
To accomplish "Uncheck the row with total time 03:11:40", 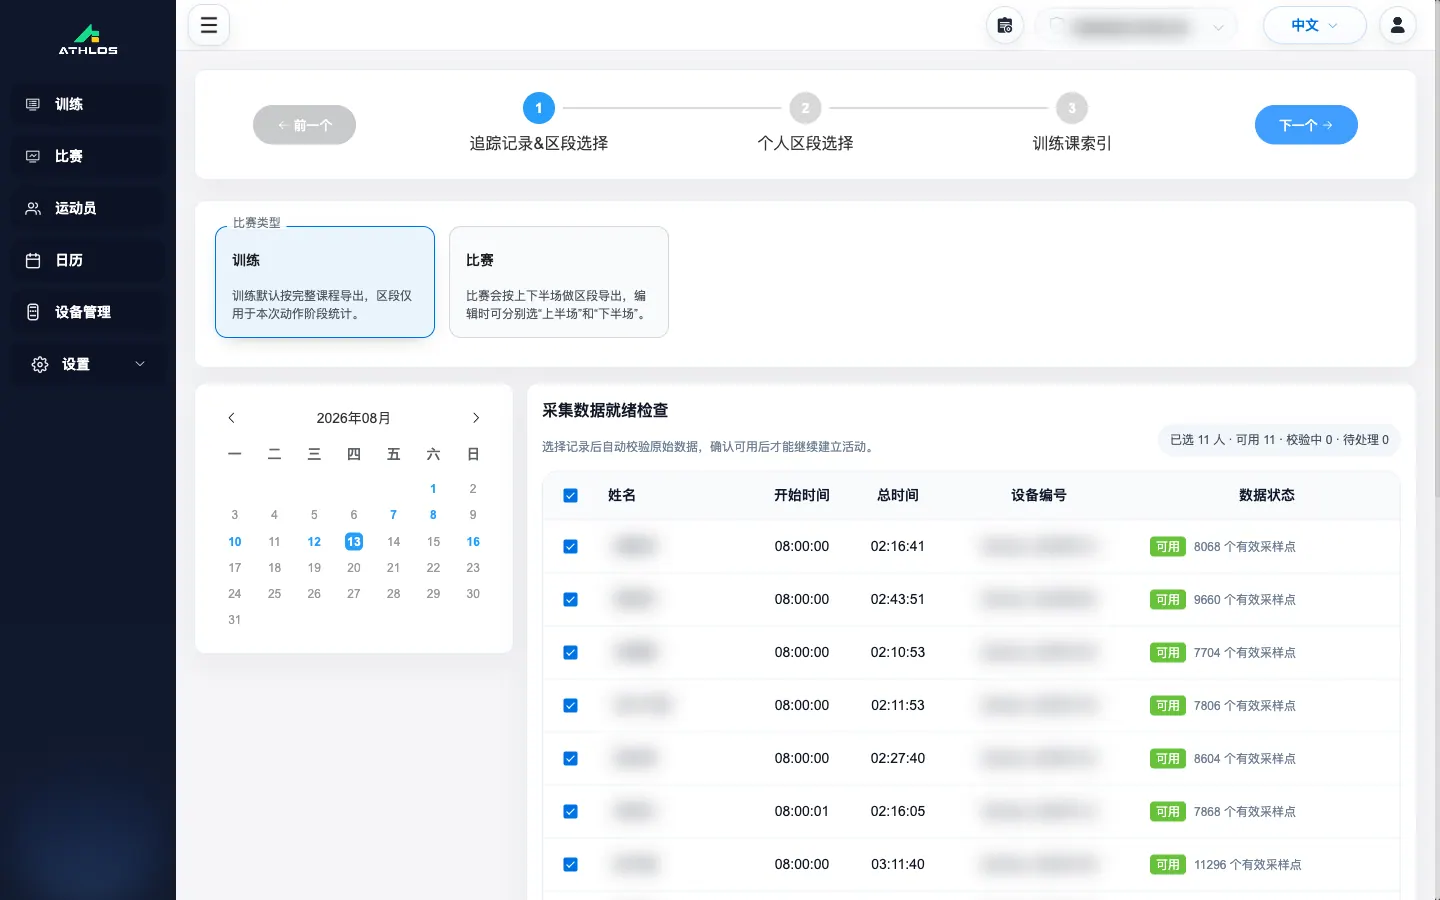I will [x=571, y=865].
